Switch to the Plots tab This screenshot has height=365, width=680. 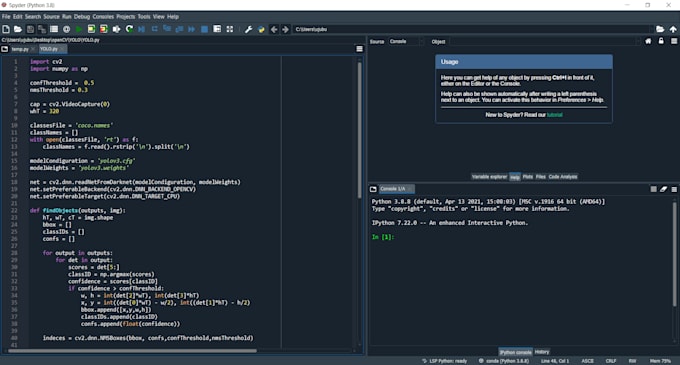pos(527,176)
